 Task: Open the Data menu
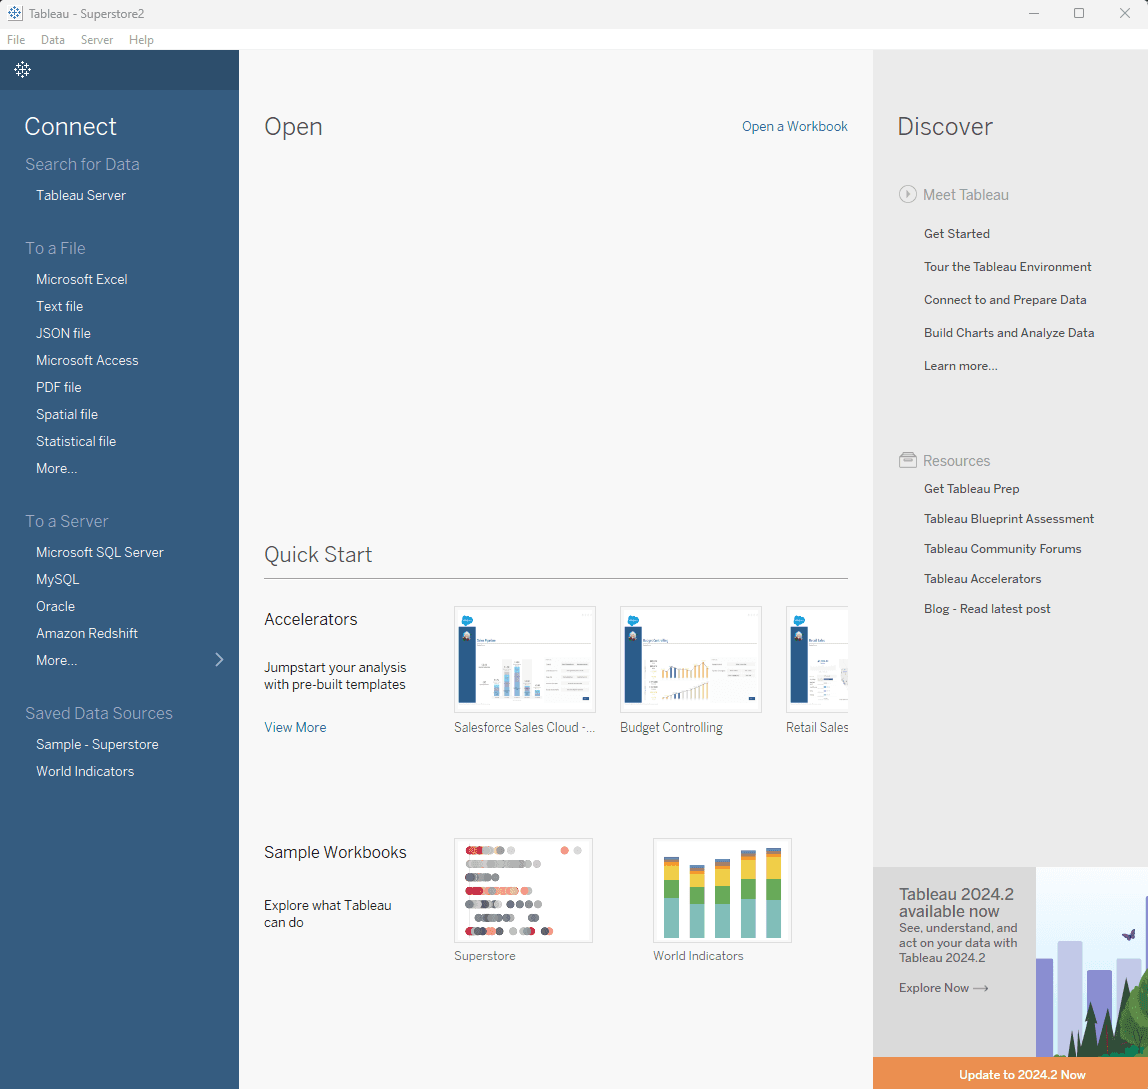(53, 40)
